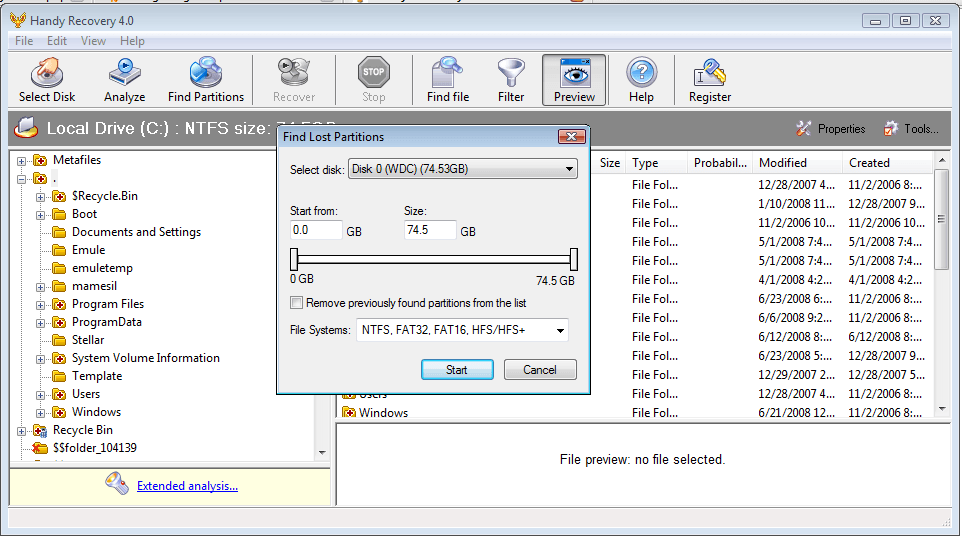Sort by the Probabil... column header

pos(720,163)
